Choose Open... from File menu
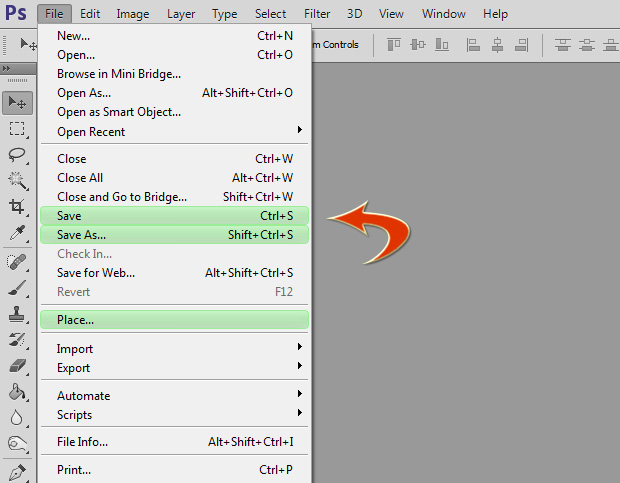This screenshot has width=620, height=483. [174, 55]
